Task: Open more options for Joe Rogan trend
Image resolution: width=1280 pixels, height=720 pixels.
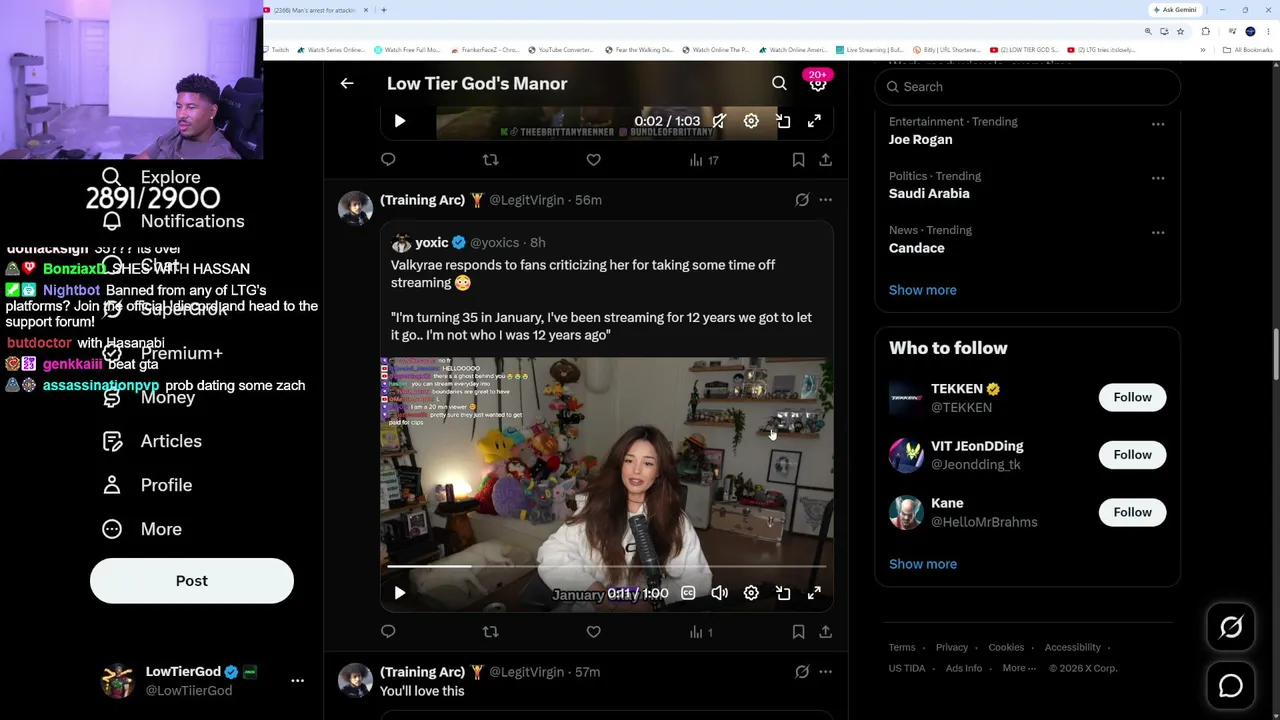Action: coord(1158,124)
